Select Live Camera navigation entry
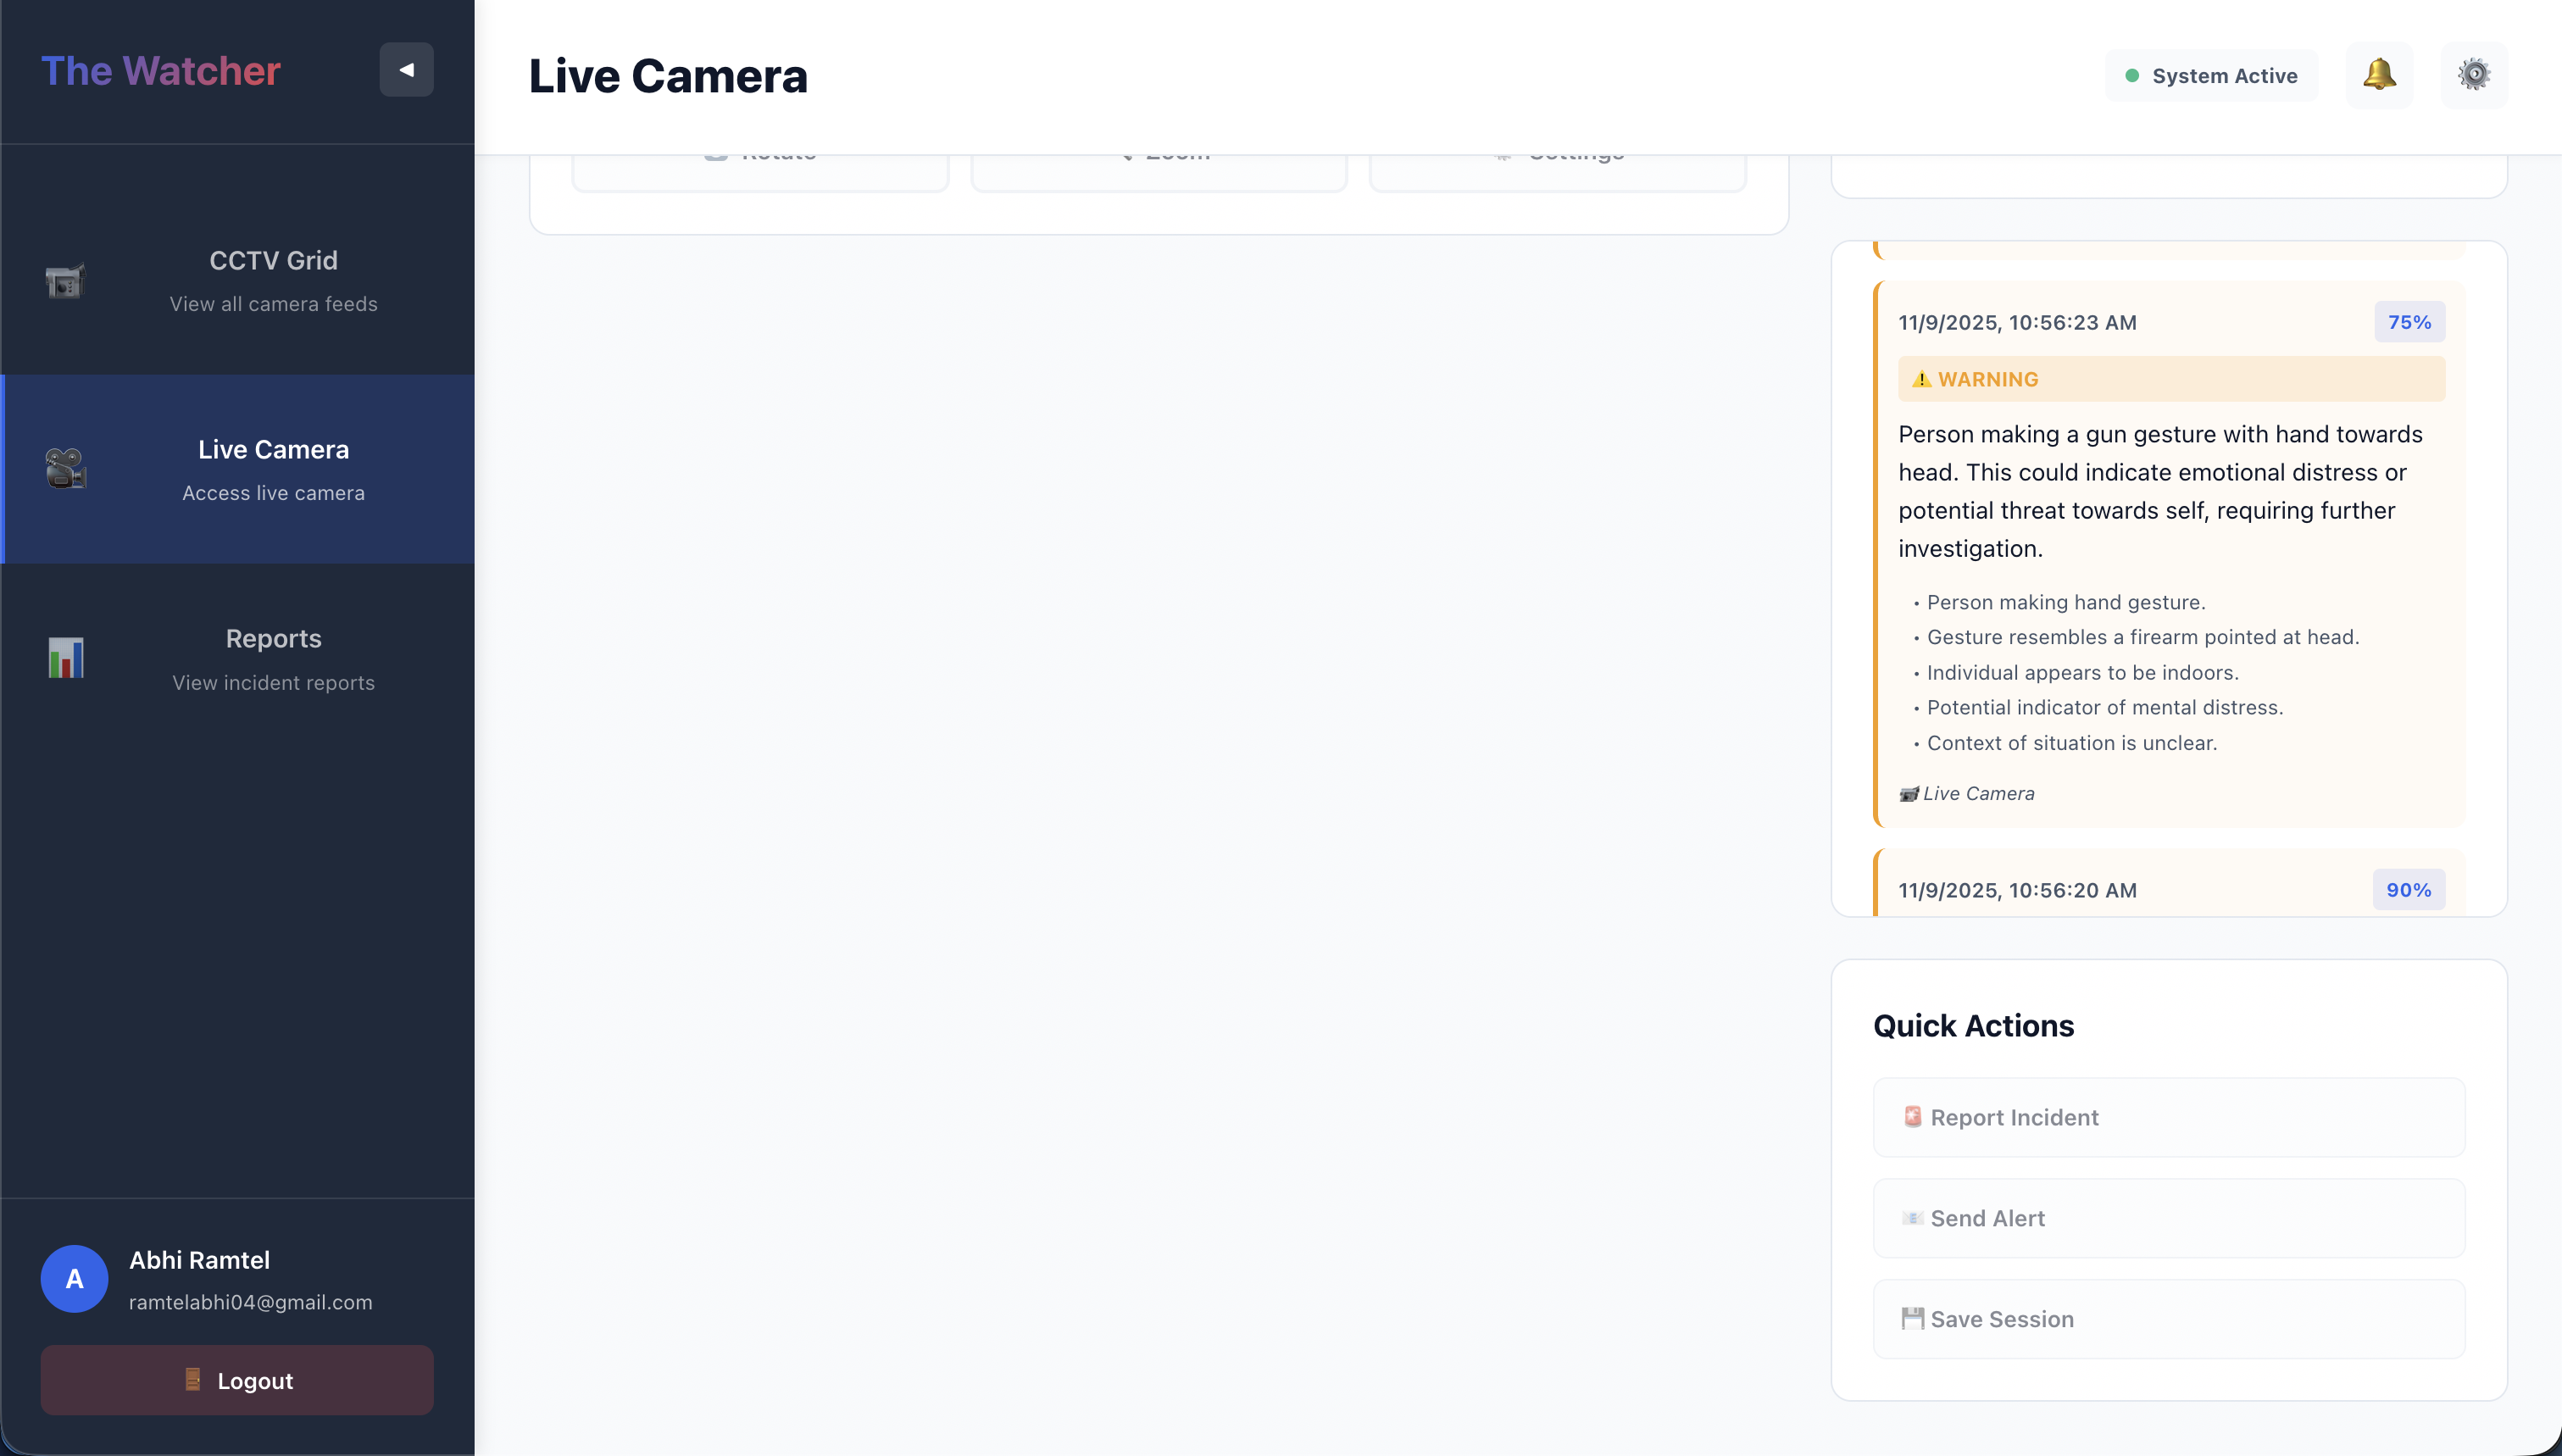 pyautogui.click(x=273, y=469)
